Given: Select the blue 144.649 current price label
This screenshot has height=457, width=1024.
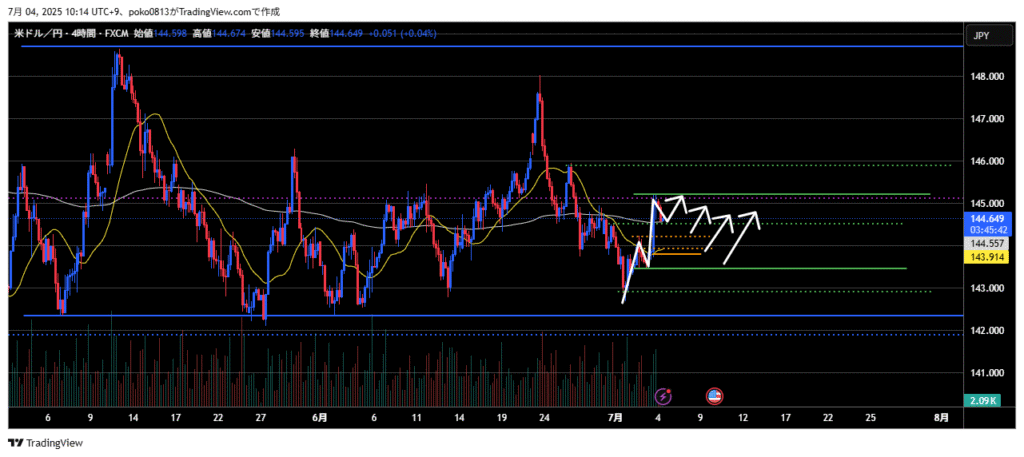Looking at the screenshot, I should 987,218.
